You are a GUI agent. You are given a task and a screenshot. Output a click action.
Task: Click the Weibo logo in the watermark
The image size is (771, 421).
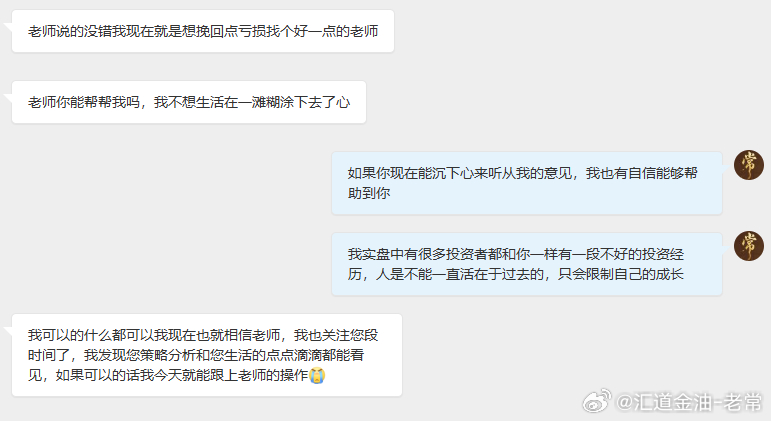pos(596,401)
